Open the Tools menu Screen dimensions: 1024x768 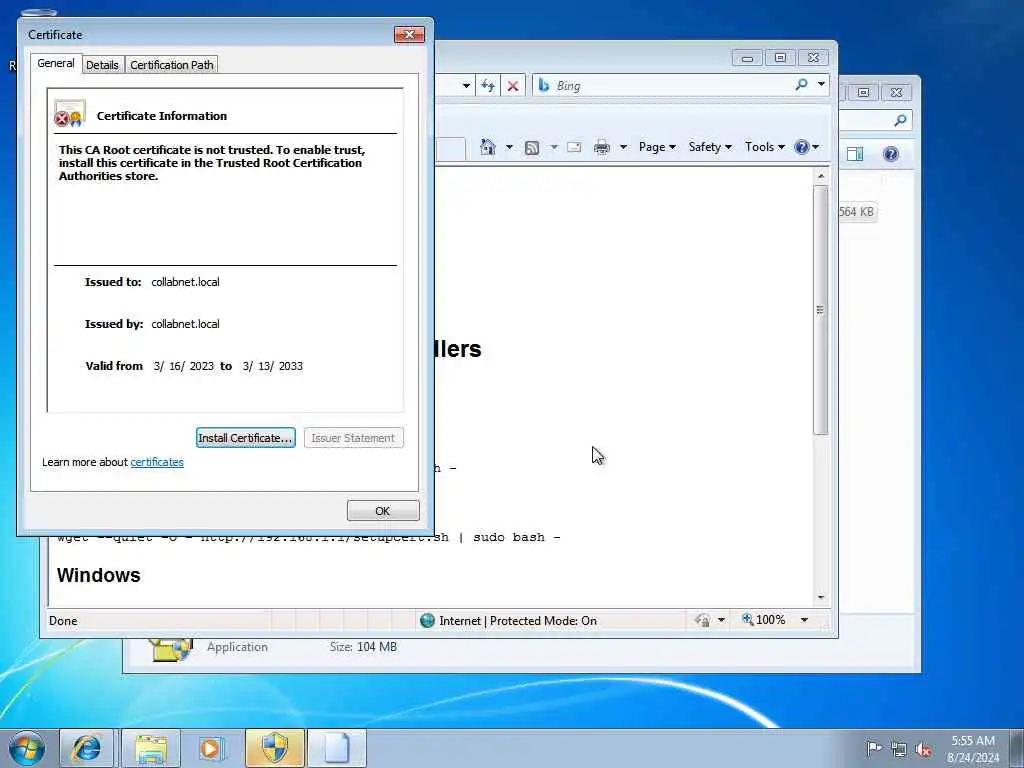pos(765,147)
